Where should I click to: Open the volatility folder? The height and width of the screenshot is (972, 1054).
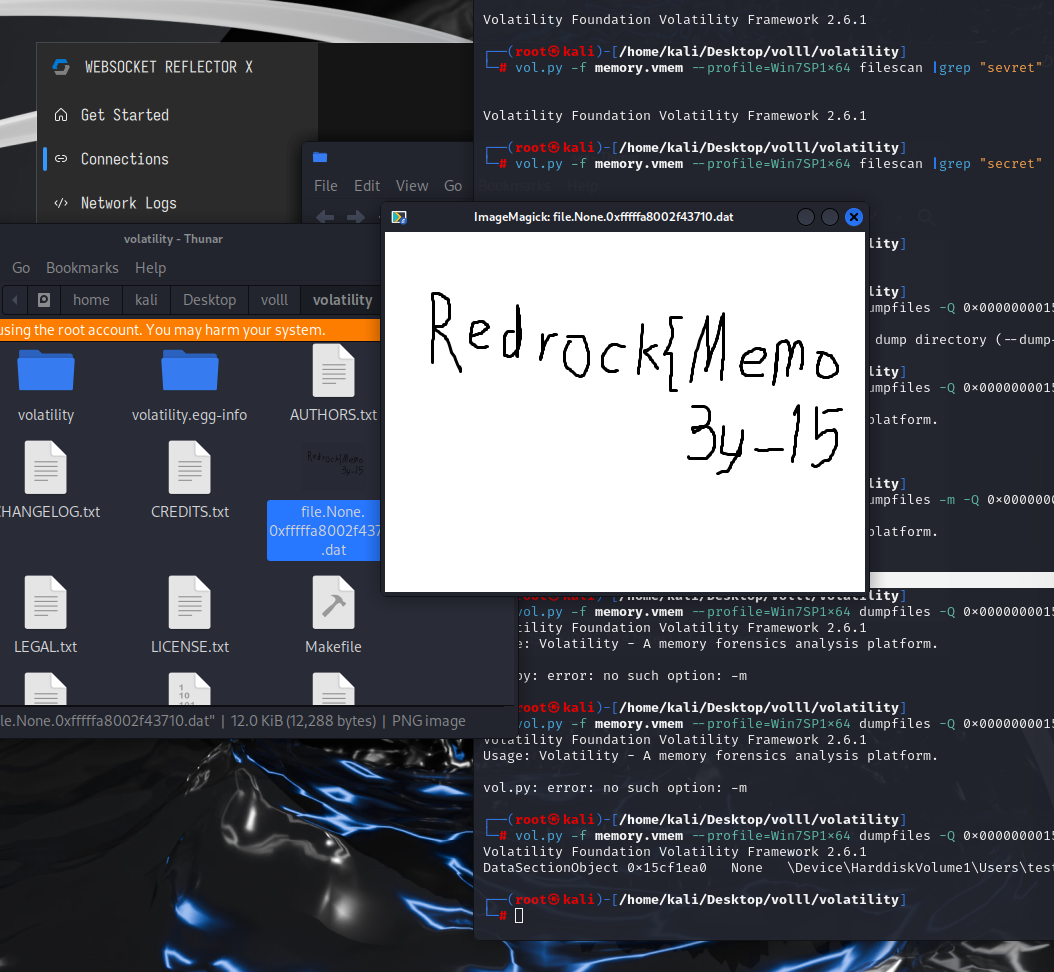(x=46, y=370)
